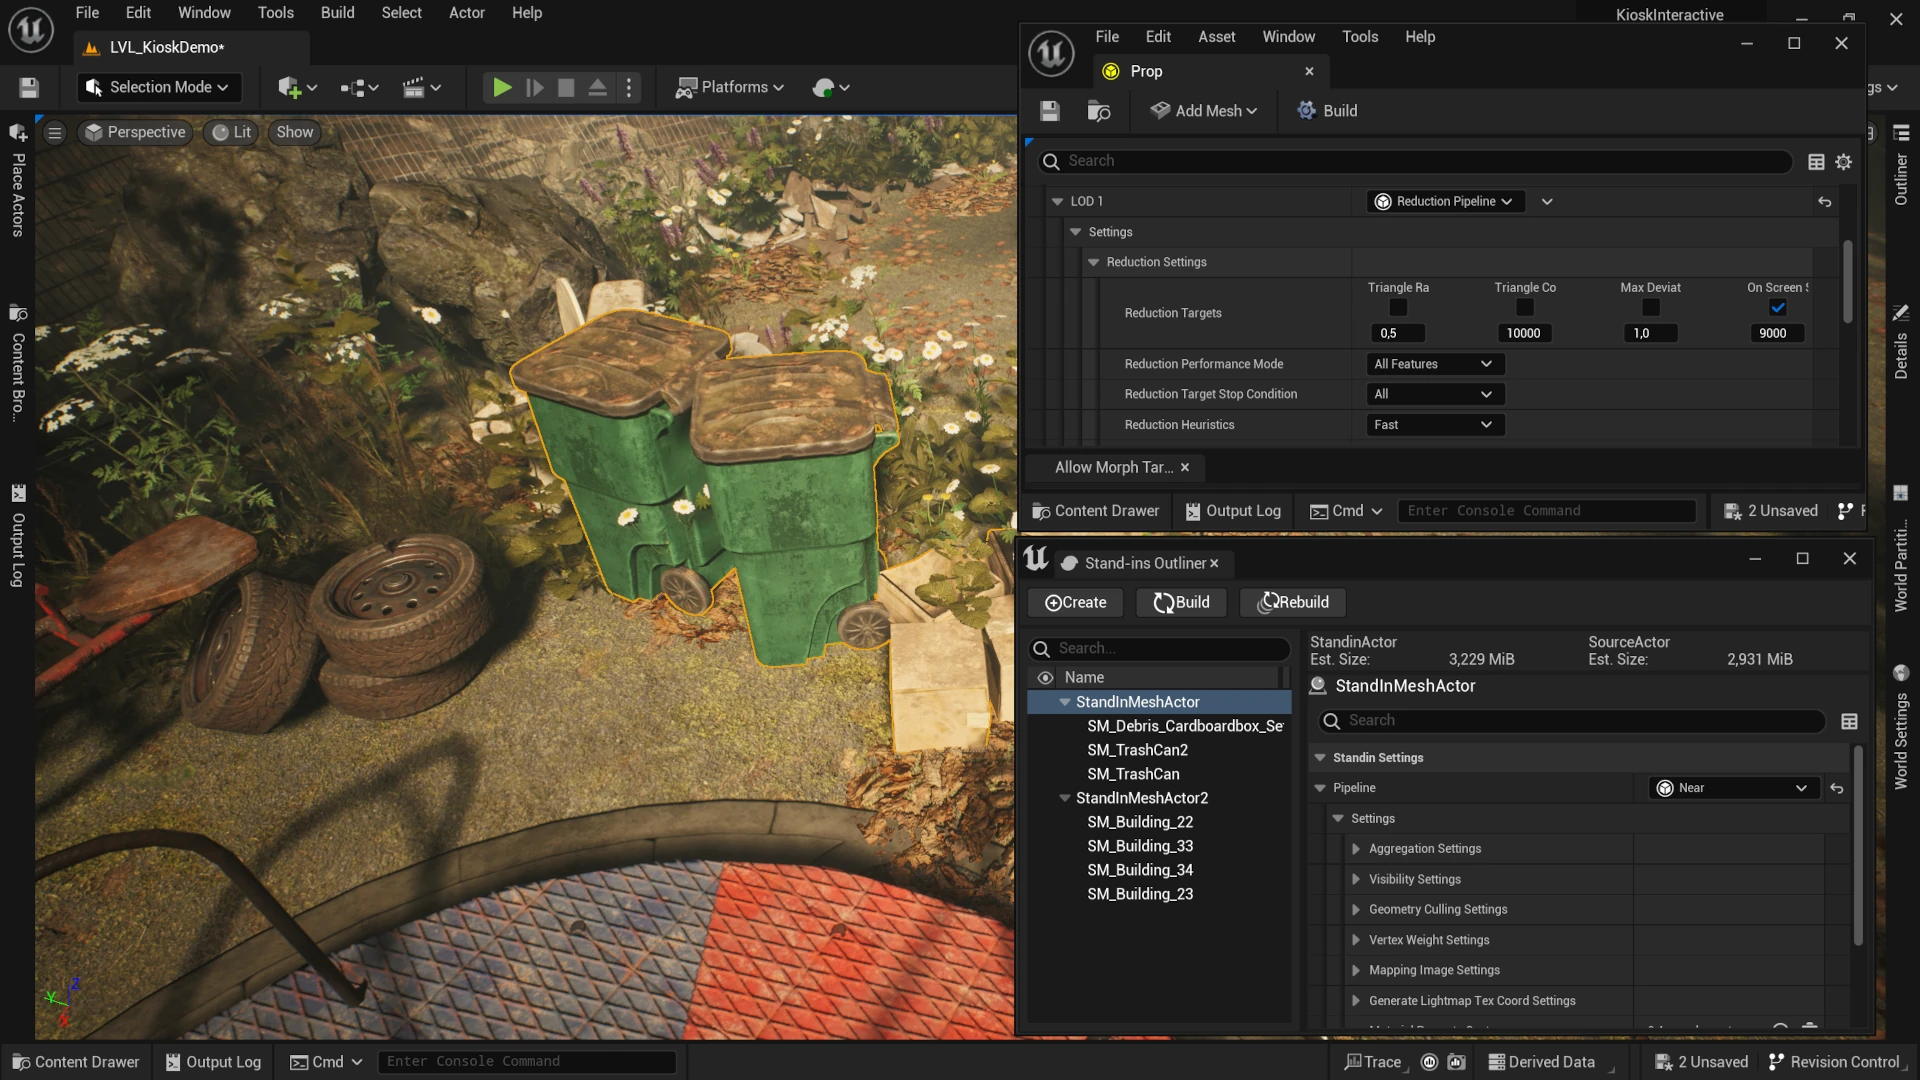Collapse LOD 1 section

(x=1057, y=202)
